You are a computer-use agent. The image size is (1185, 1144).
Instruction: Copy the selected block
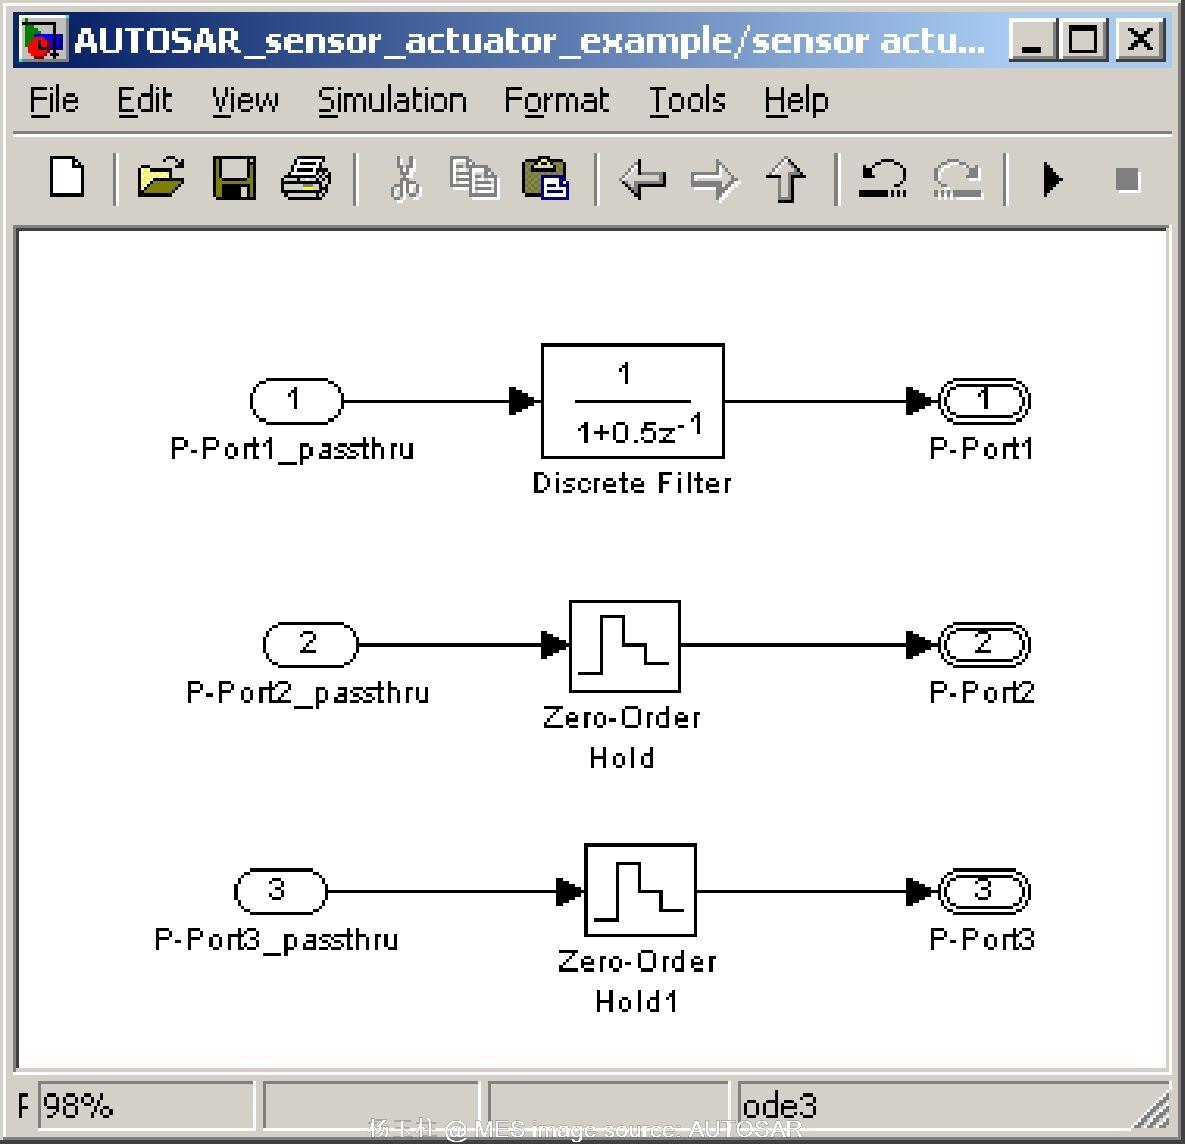(475, 180)
